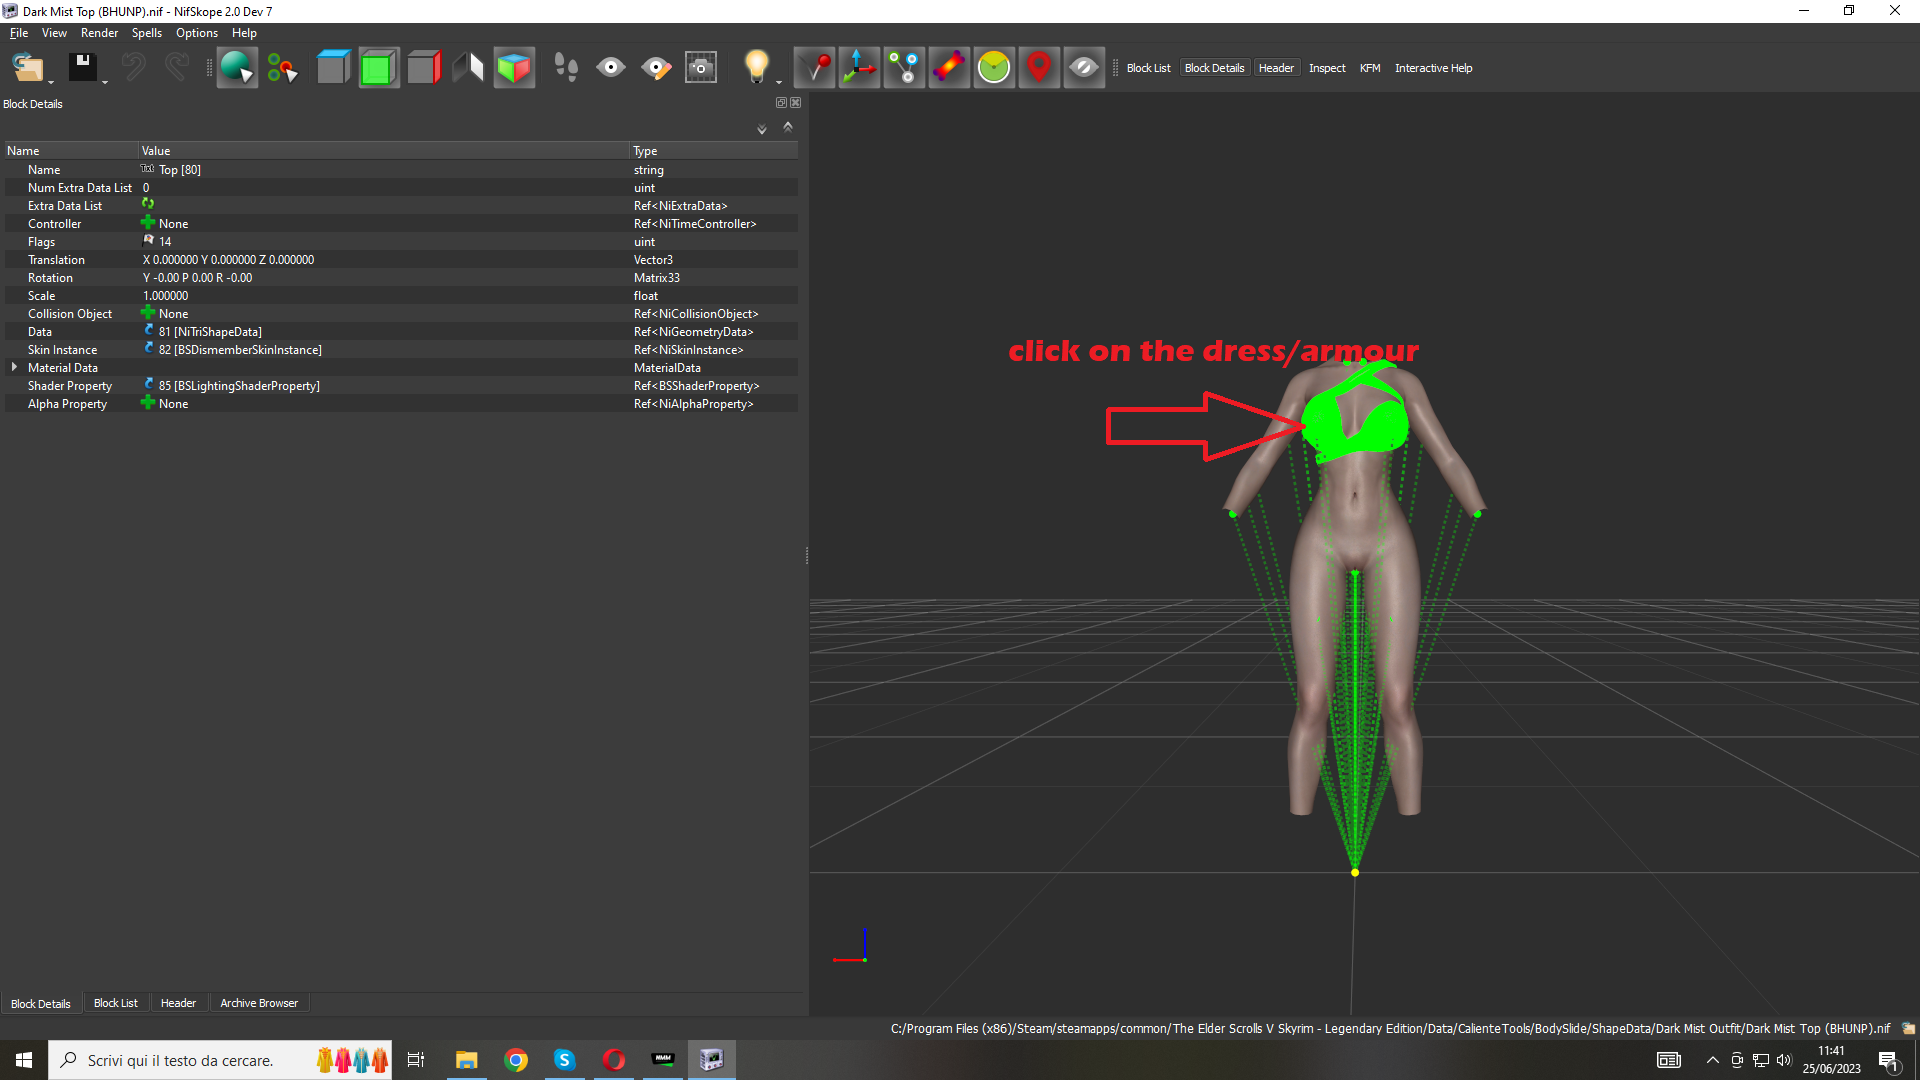Open the lighting bulb dropdown arrow

[779, 82]
